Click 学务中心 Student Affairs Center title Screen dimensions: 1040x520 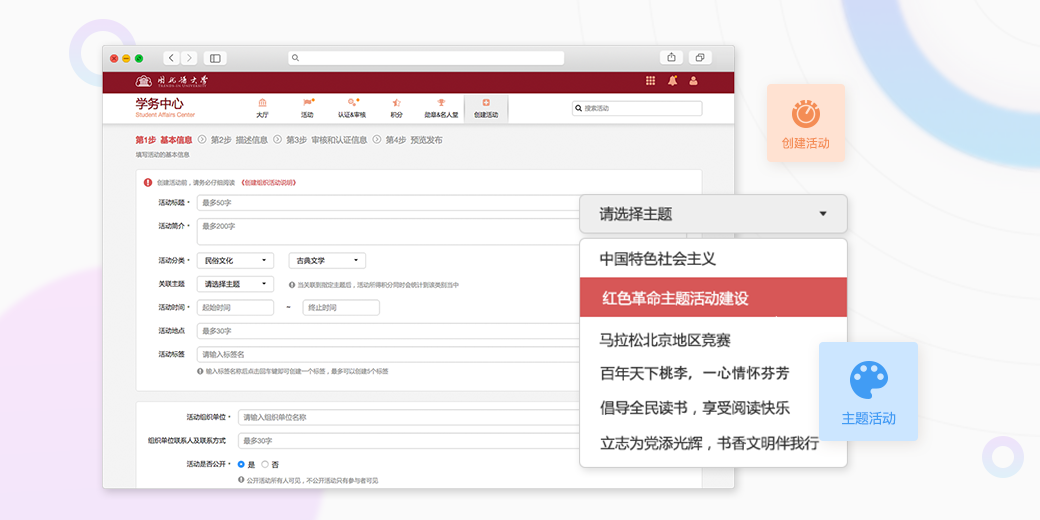coord(165,107)
